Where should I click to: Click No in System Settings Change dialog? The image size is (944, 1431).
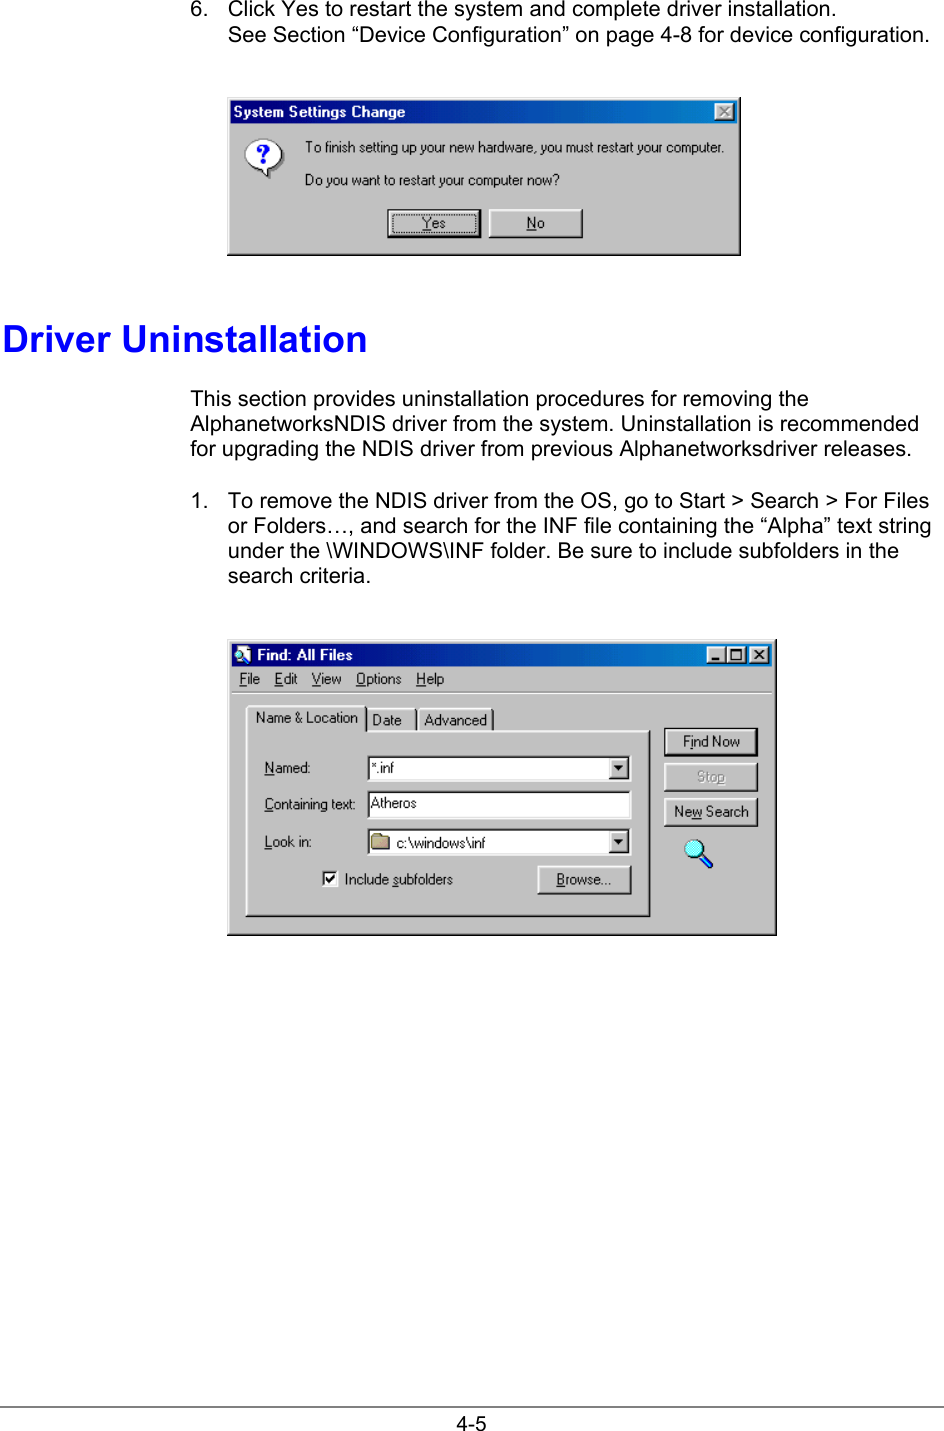point(535,223)
